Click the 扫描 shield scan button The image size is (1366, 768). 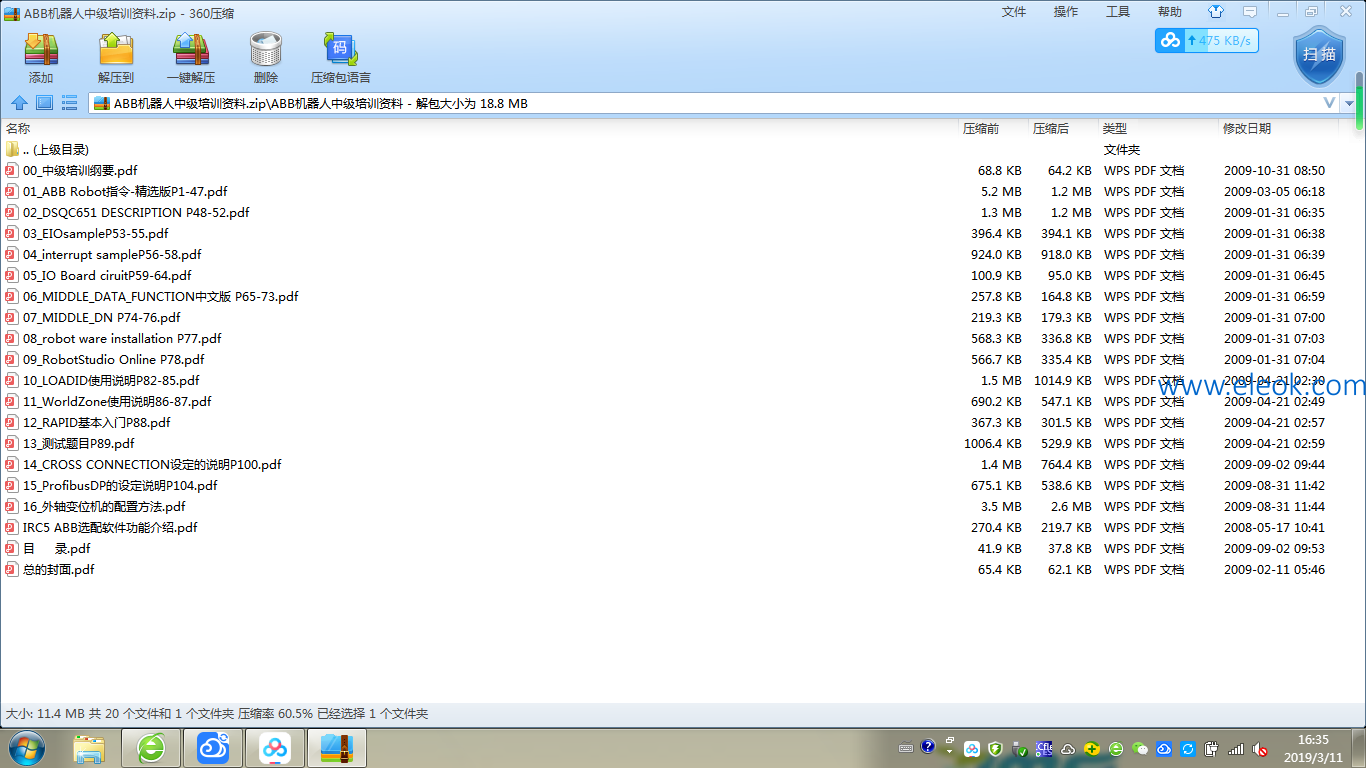click(x=1320, y=55)
